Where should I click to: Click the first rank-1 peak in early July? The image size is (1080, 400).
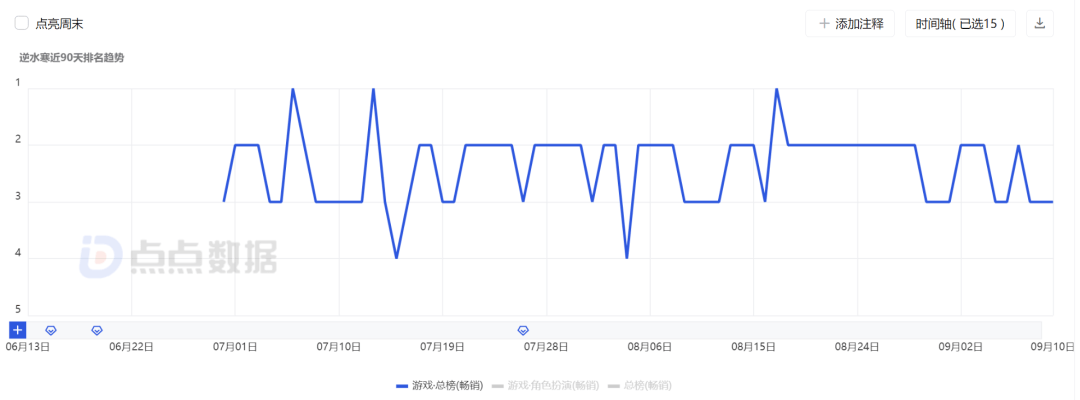click(x=293, y=89)
